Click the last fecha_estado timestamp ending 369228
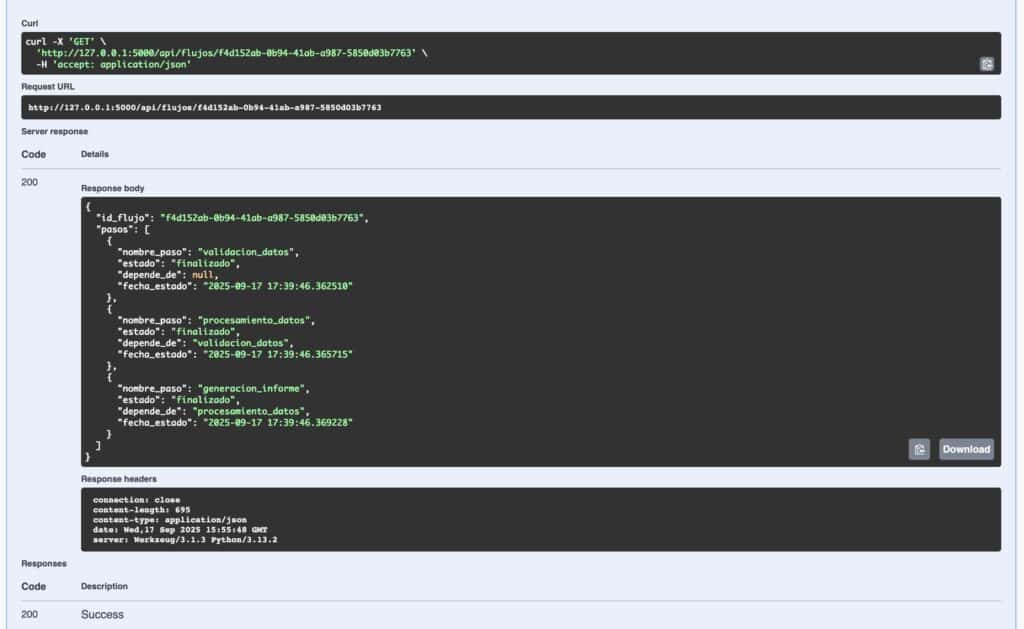The width and height of the screenshot is (1024, 629). (278, 423)
